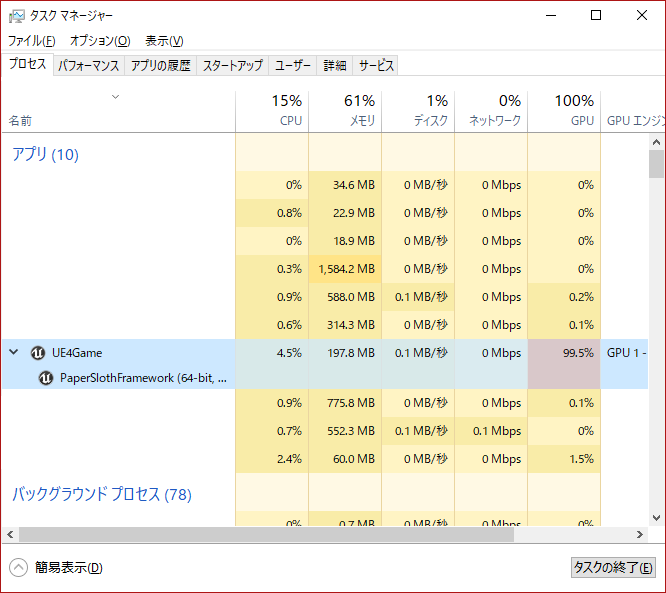Click the 1,584.2 MB memory cell
Screen dimensions: 666x593
[345, 269]
